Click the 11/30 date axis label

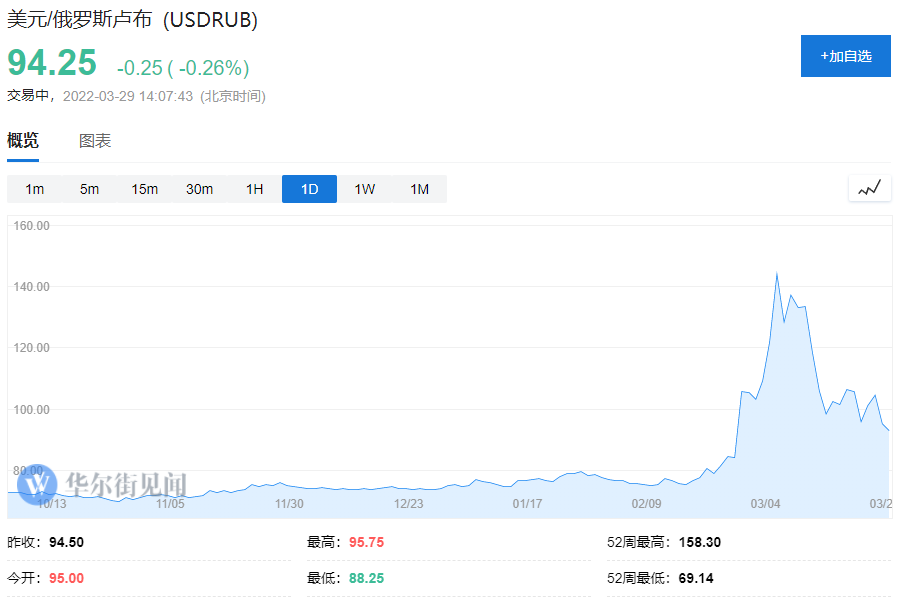289,504
